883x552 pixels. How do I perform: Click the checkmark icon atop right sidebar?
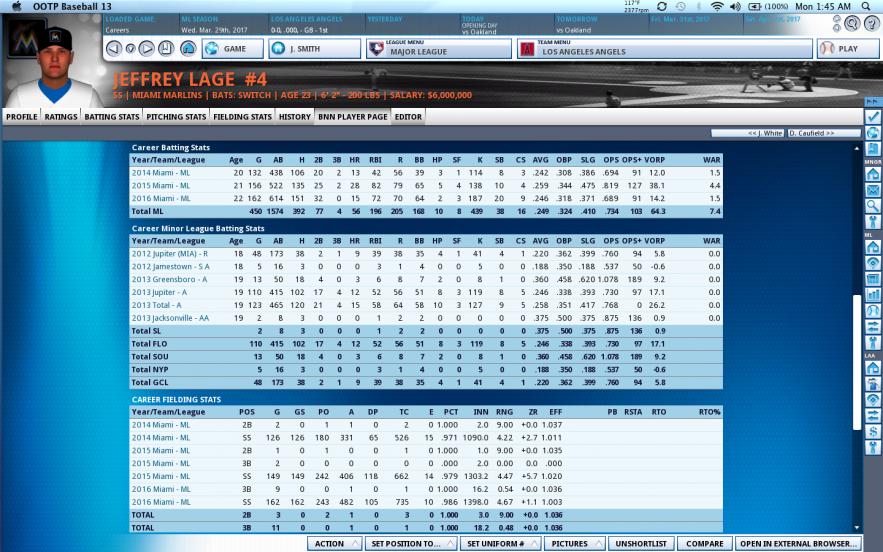[873, 117]
